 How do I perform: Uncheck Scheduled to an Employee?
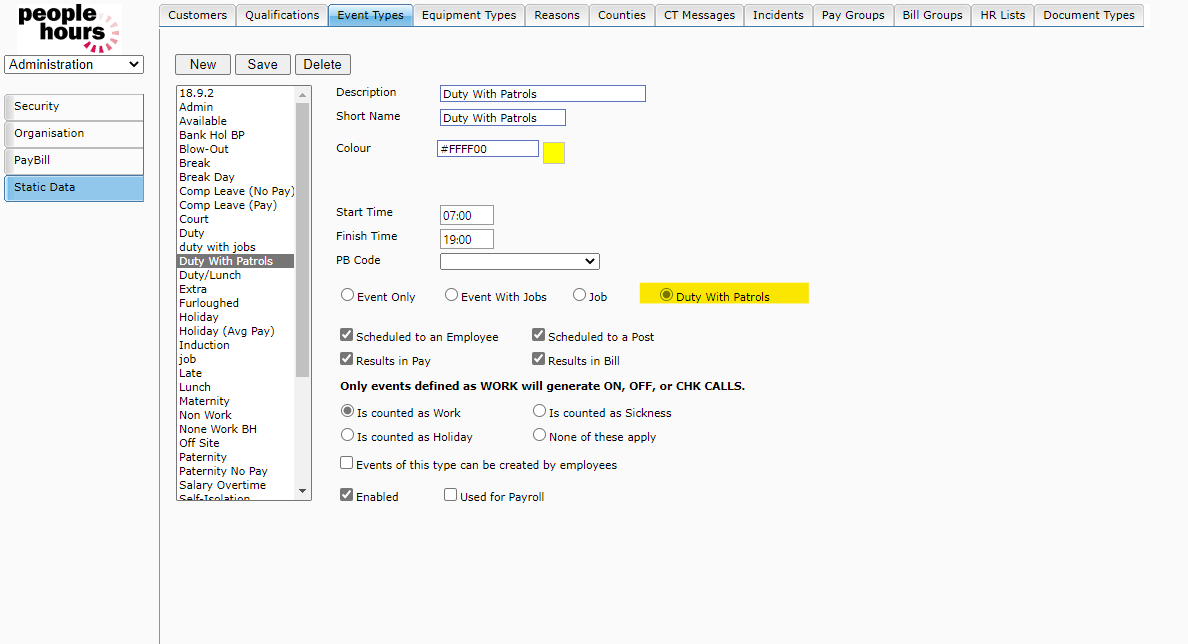click(347, 336)
